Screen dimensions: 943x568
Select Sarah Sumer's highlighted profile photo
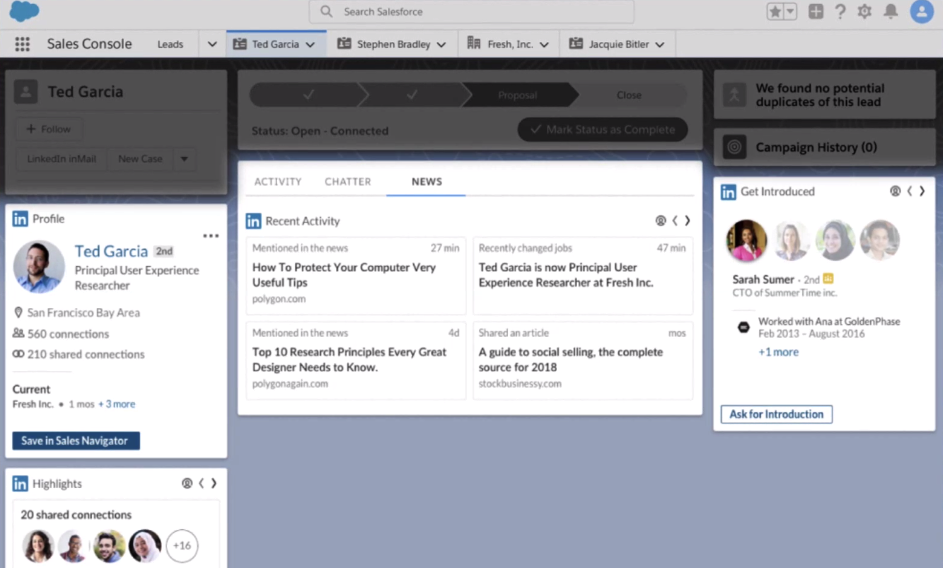[747, 240]
